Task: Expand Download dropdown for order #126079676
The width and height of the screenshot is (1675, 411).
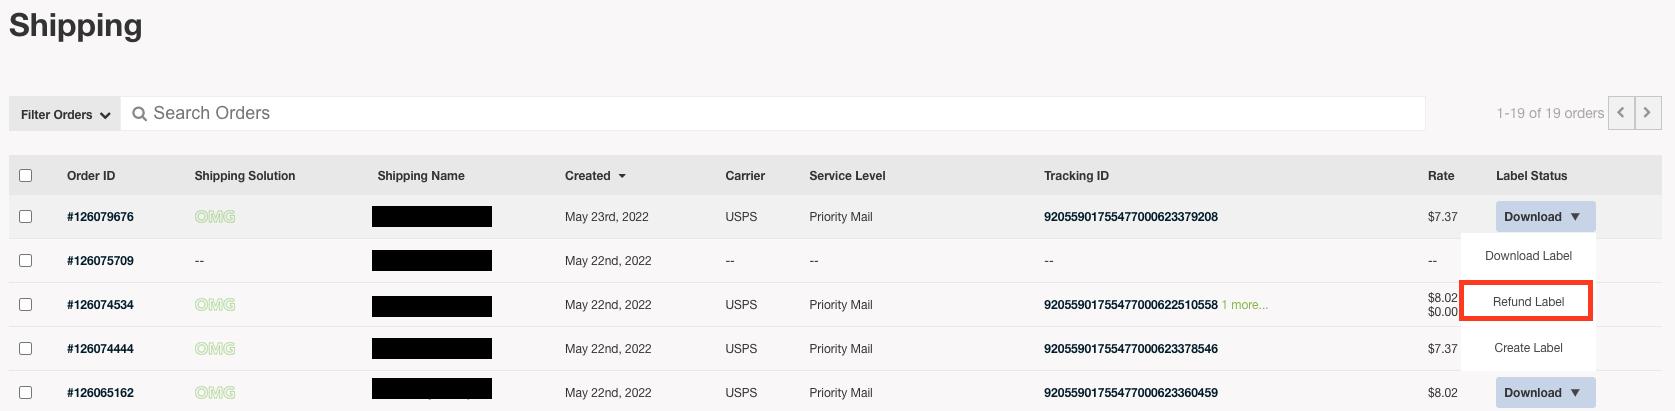Action: (1545, 217)
